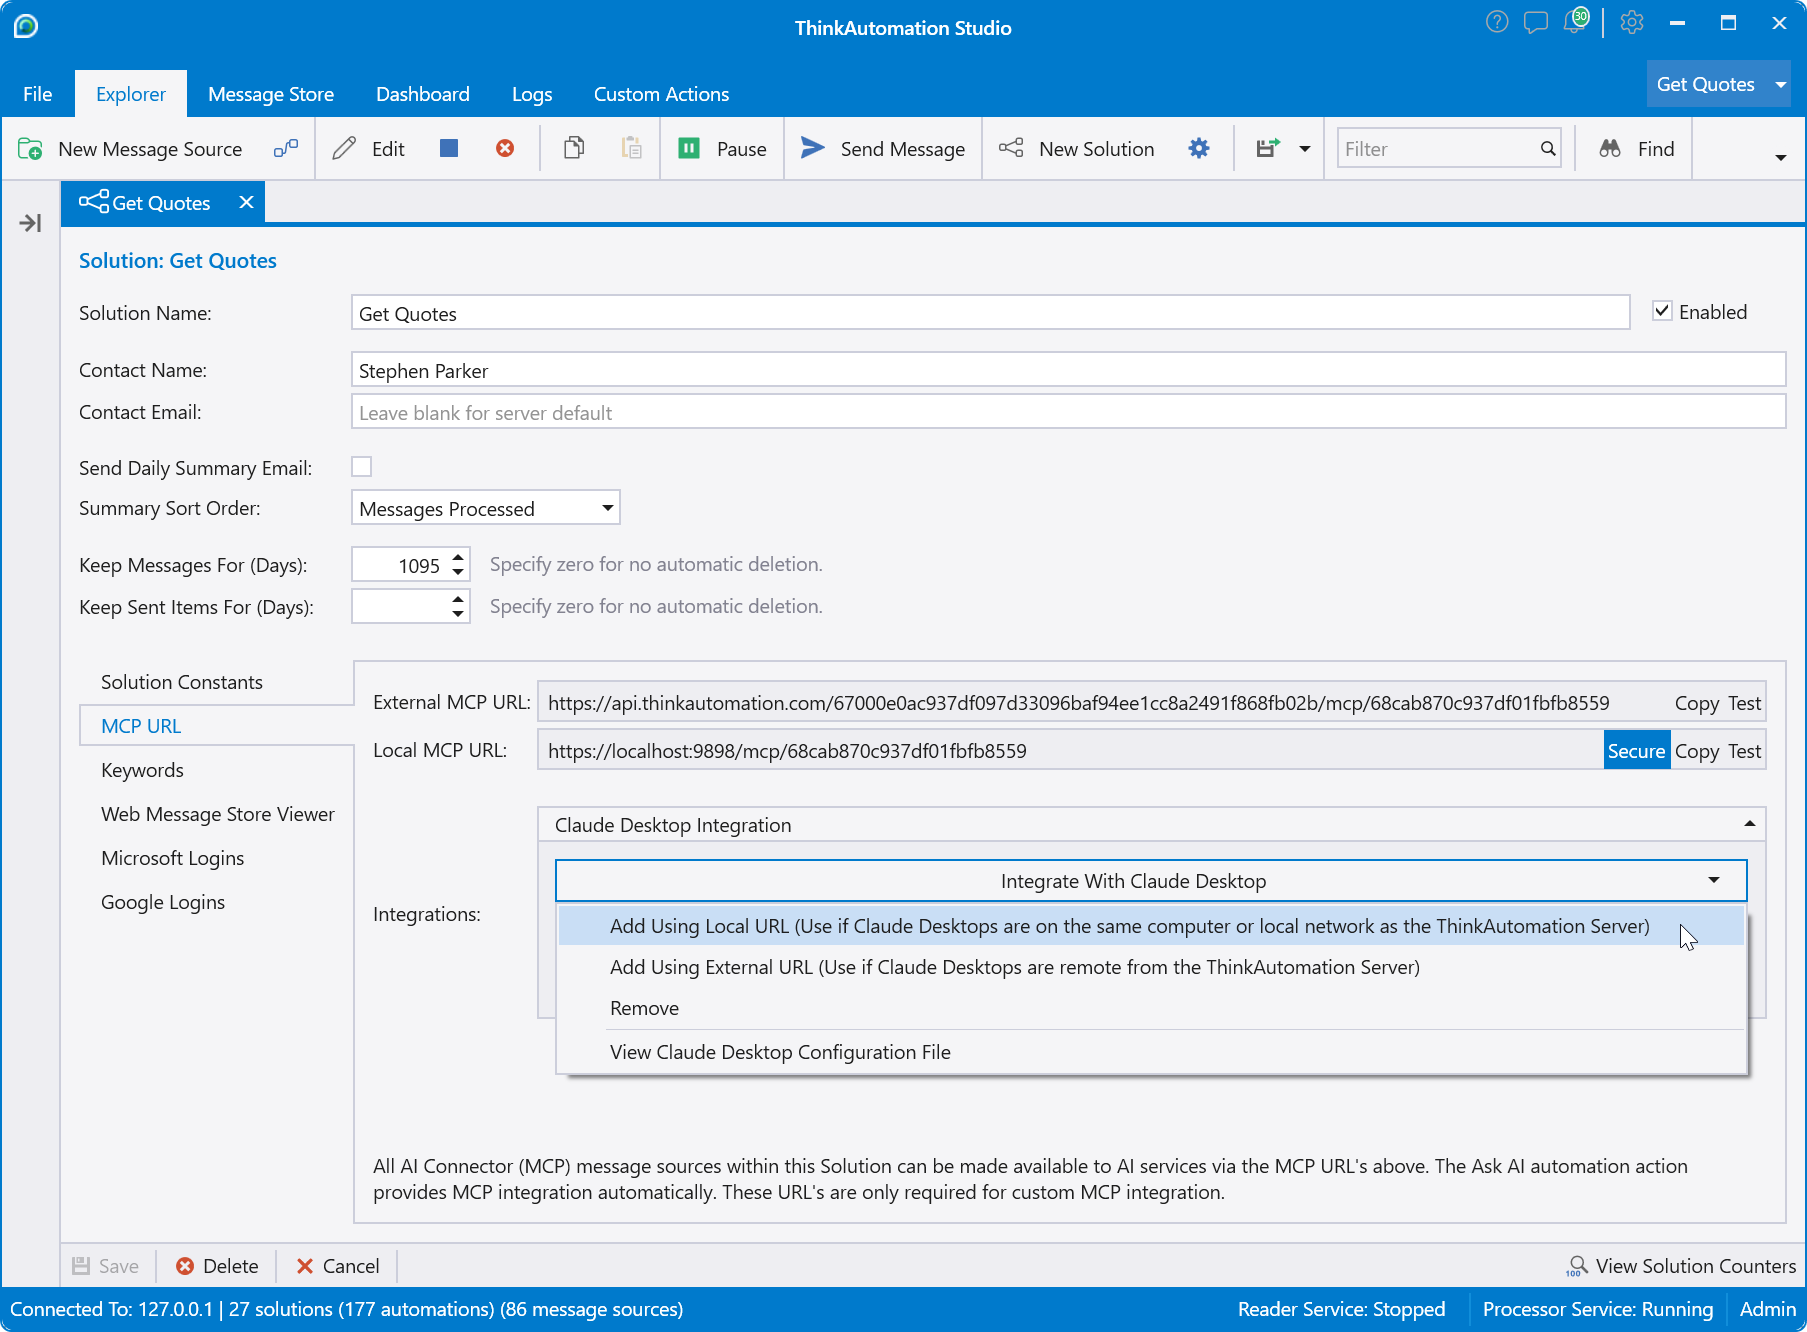Open the feedback chat bubble icon
This screenshot has width=1807, height=1332.
[x=1536, y=22]
